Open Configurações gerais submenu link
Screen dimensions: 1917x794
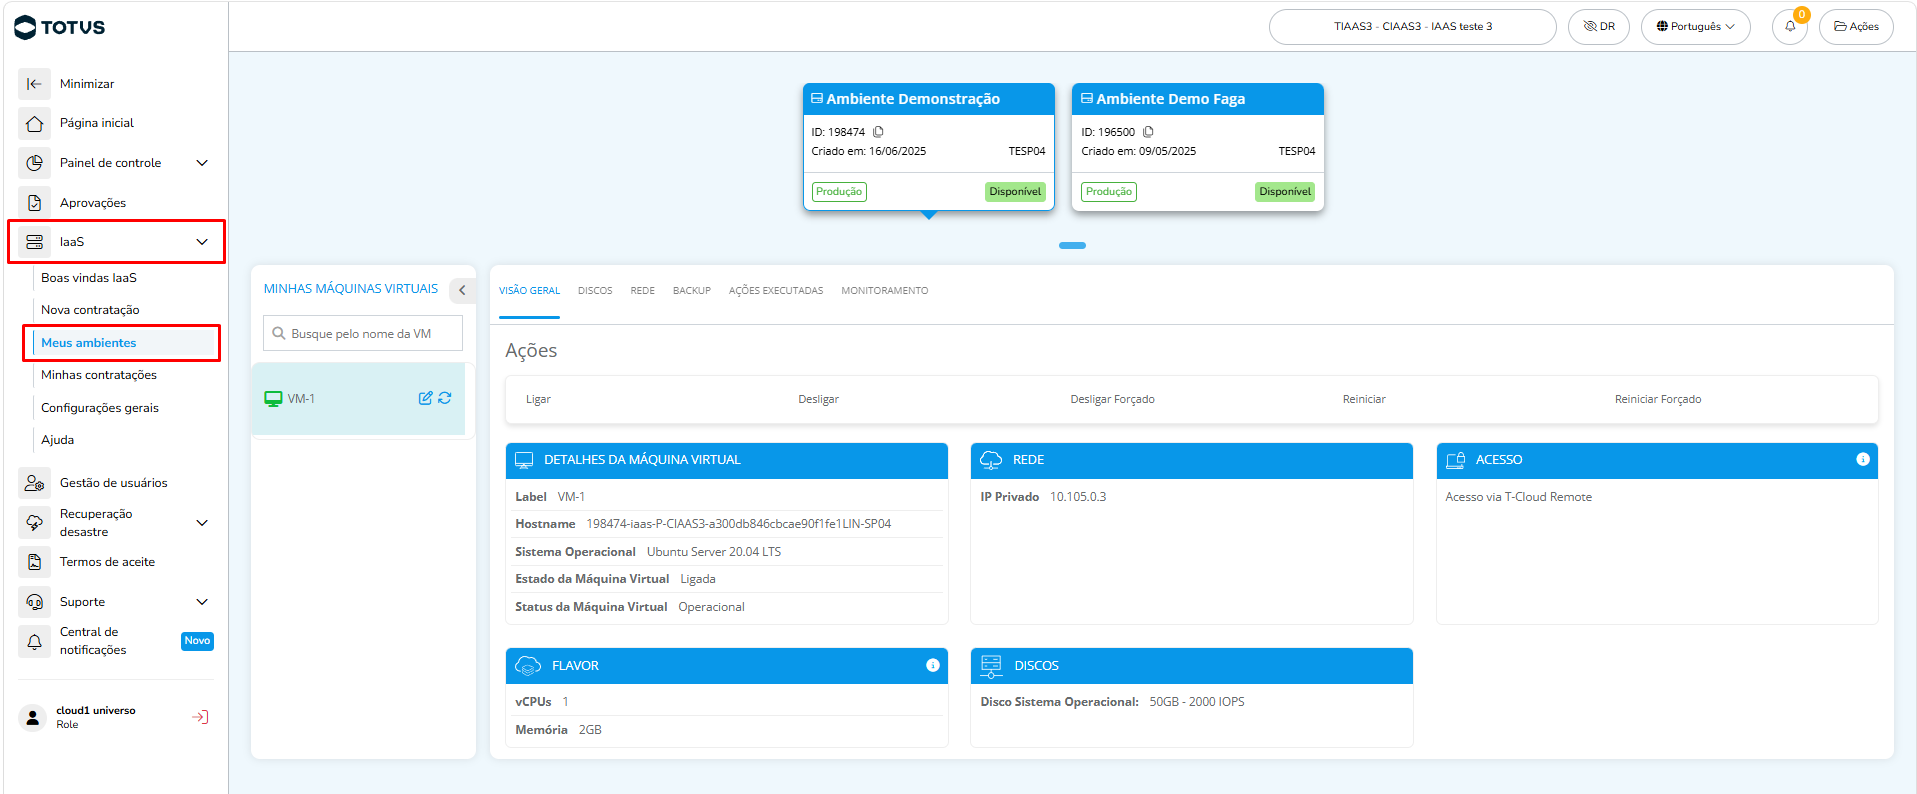[x=100, y=408]
